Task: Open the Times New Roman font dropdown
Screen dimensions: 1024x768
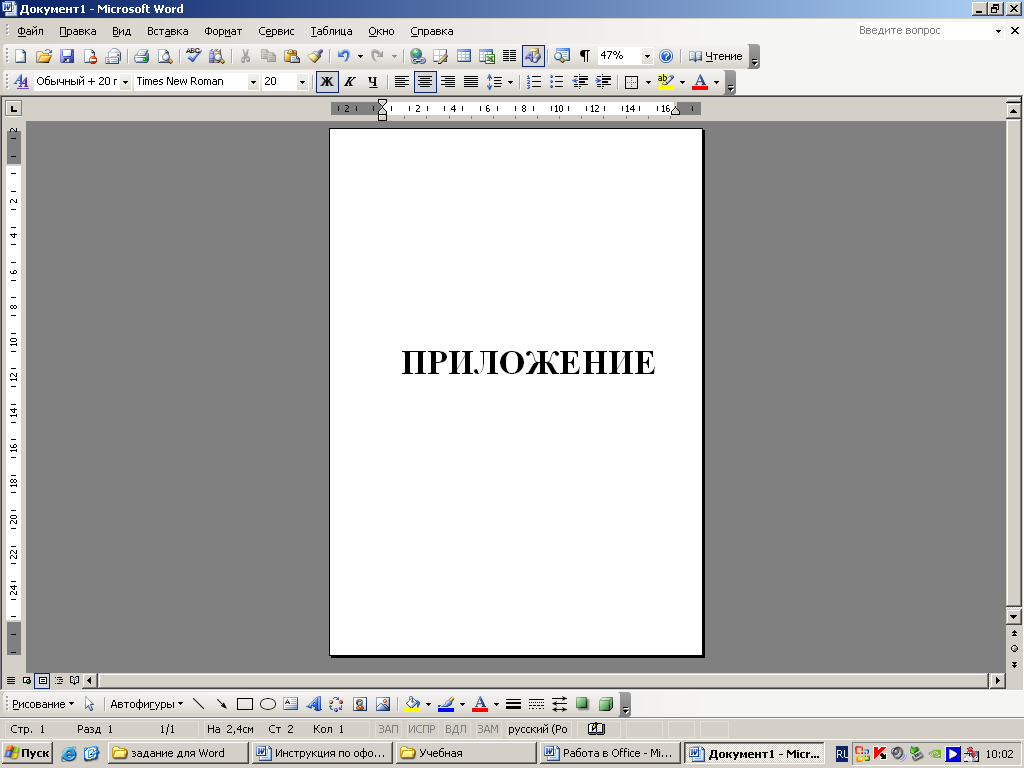Action: tap(253, 82)
